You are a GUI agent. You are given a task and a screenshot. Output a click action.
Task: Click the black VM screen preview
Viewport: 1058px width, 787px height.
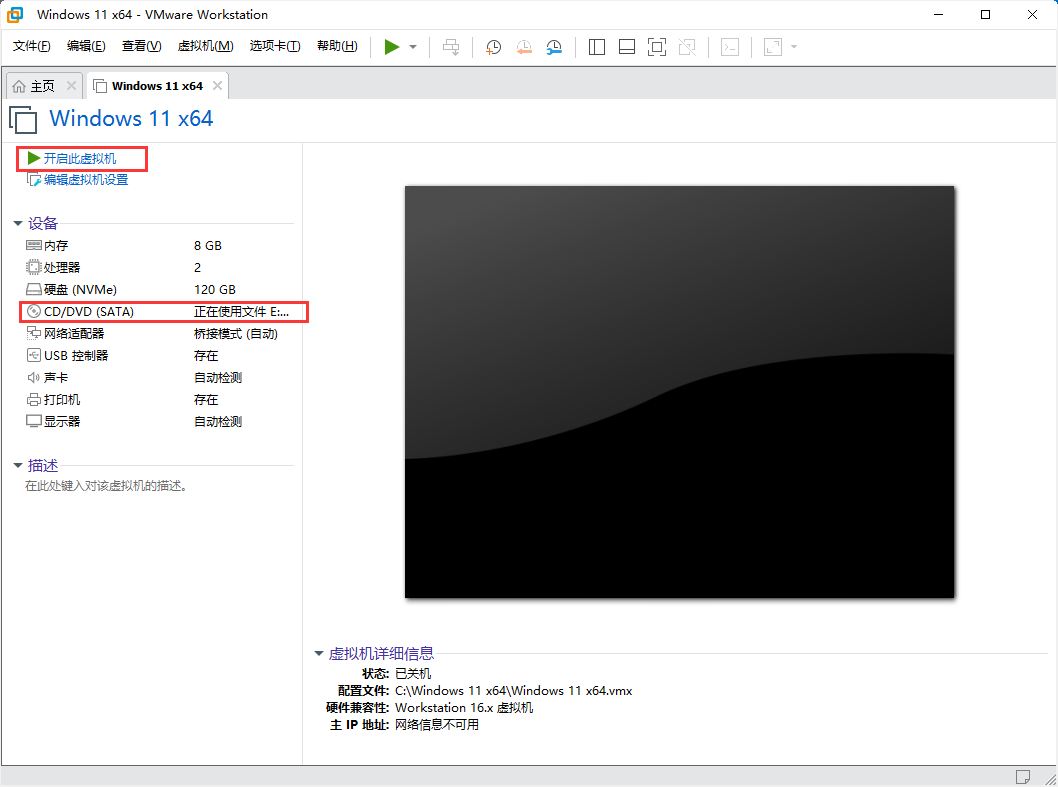pyautogui.click(x=679, y=392)
